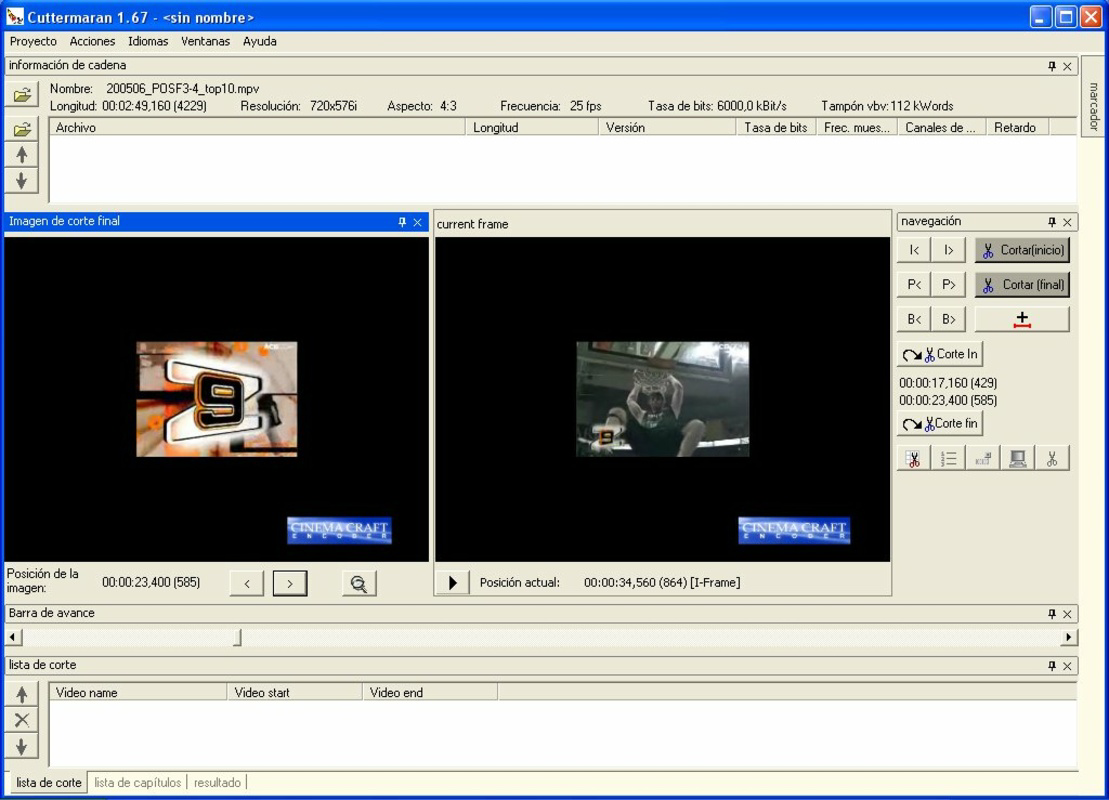Pin the Imagen de corte final panel

click(402, 222)
